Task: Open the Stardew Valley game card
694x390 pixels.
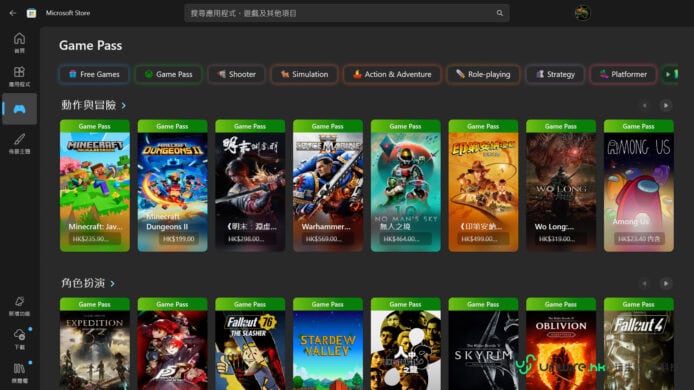Action: (328, 344)
